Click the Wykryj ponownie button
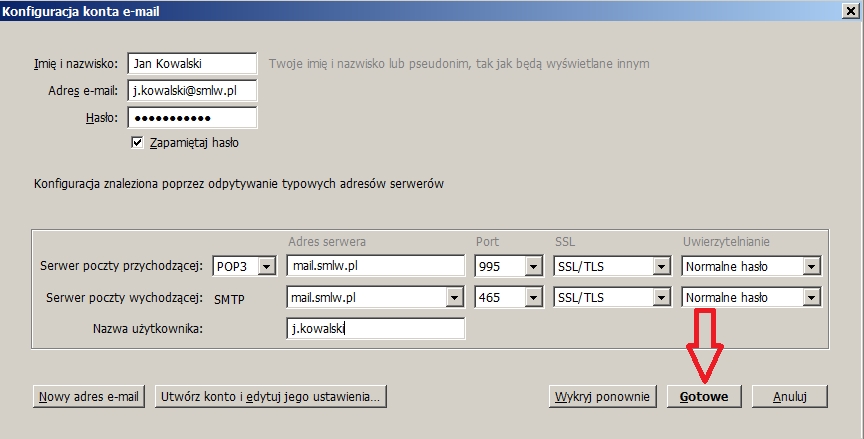The width and height of the screenshot is (864, 439). click(603, 396)
